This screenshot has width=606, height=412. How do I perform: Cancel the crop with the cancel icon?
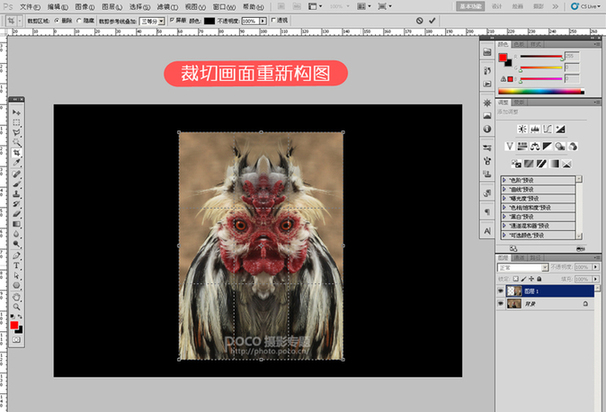pos(418,20)
